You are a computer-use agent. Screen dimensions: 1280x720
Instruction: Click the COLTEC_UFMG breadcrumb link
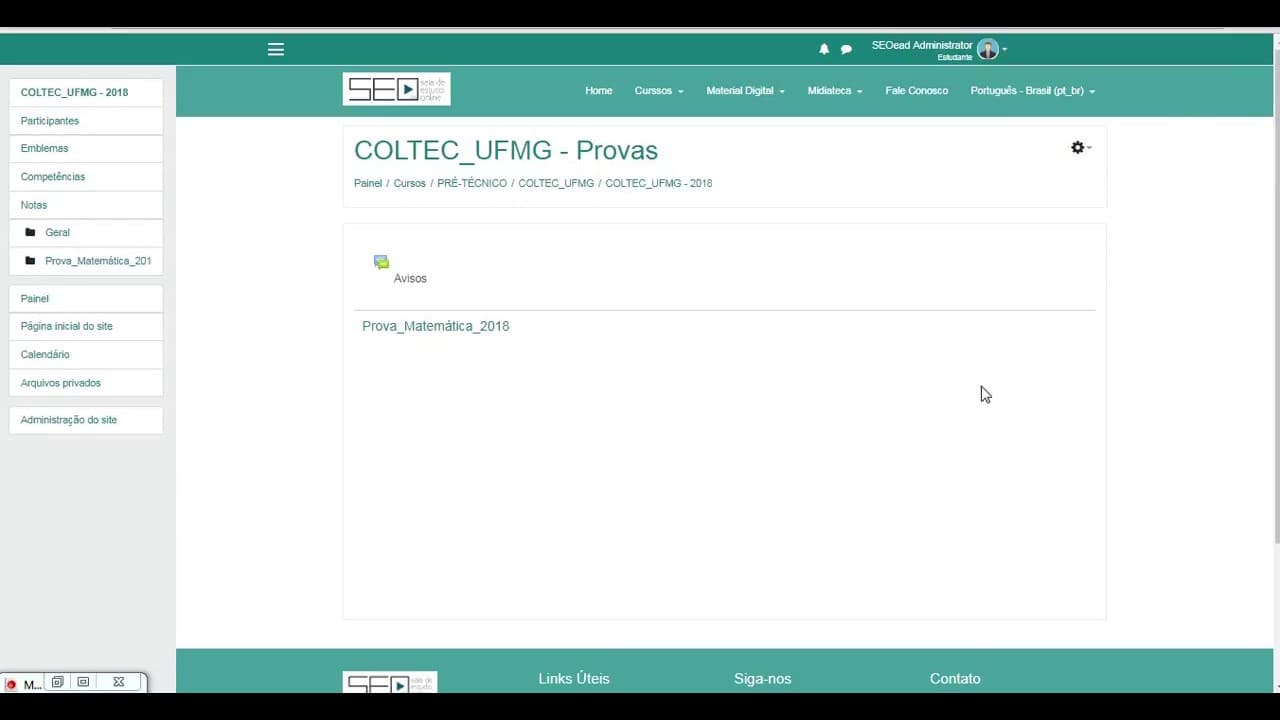(x=556, y=183)
